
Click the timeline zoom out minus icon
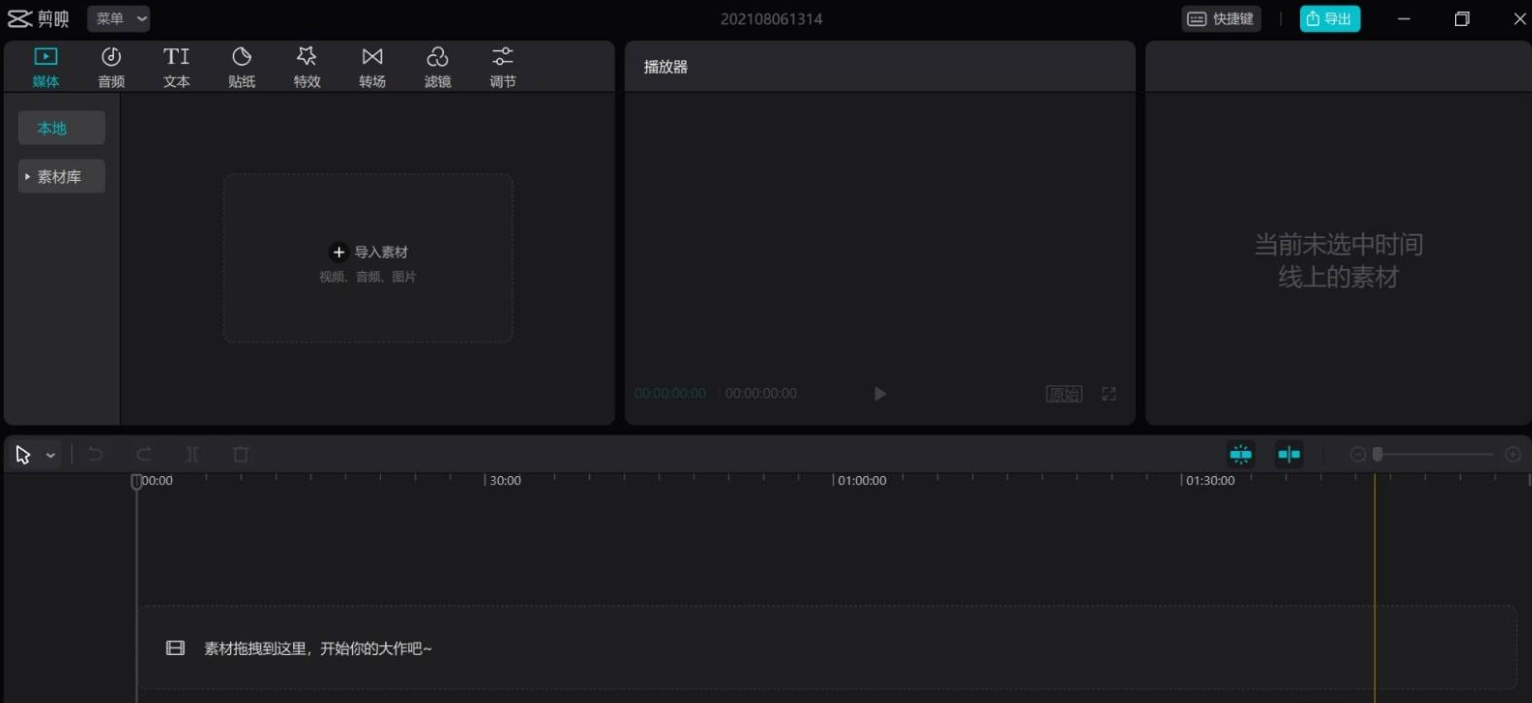pos(1358,454)
